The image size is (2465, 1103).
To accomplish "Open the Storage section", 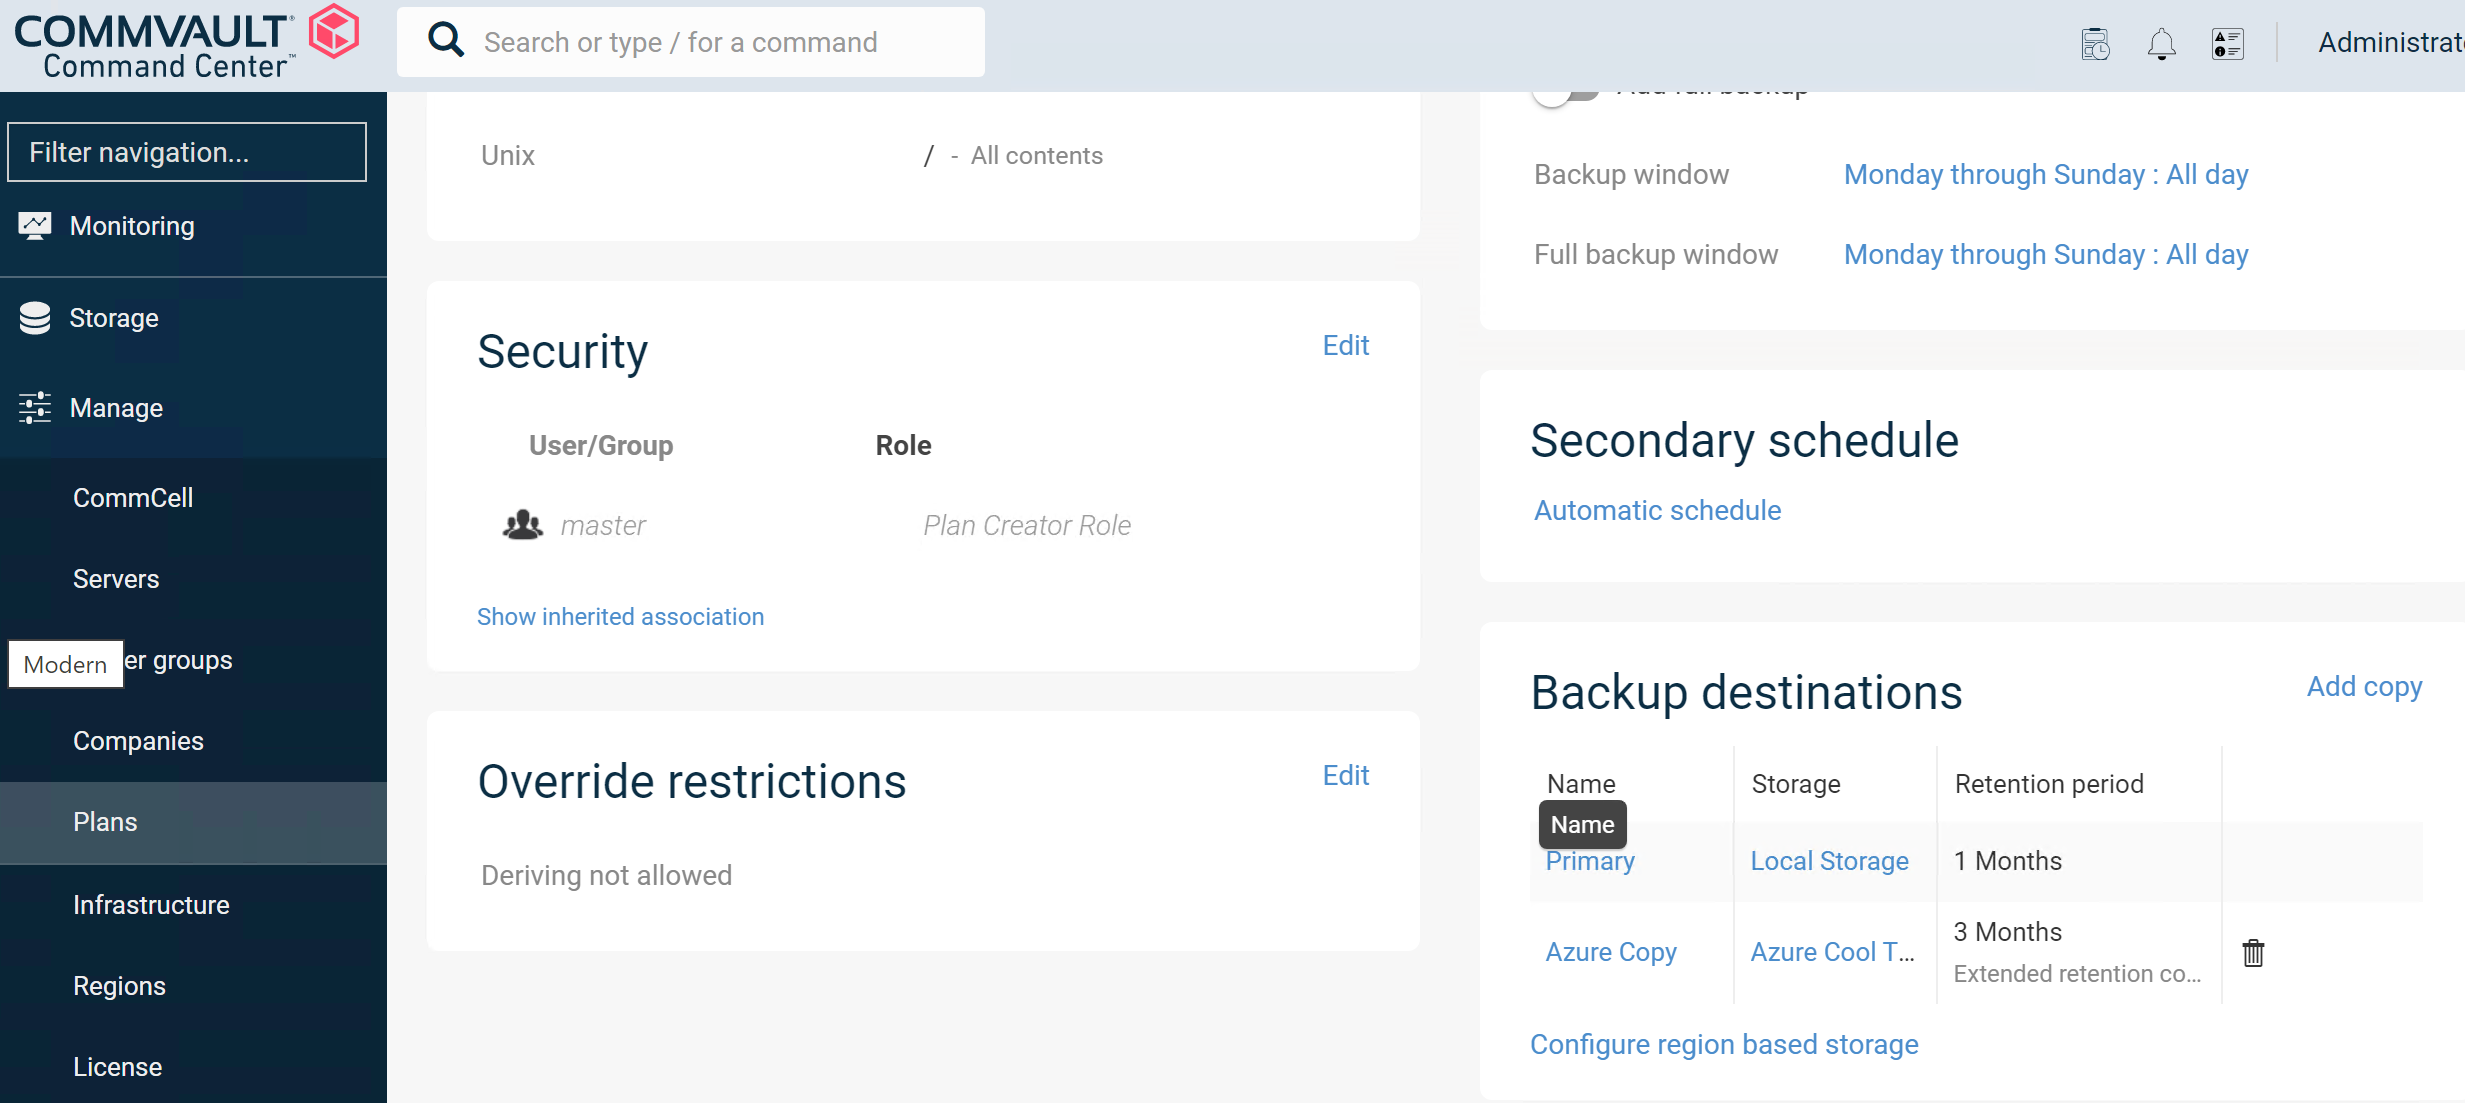I will pyautogui.click(x=113, y=316).
